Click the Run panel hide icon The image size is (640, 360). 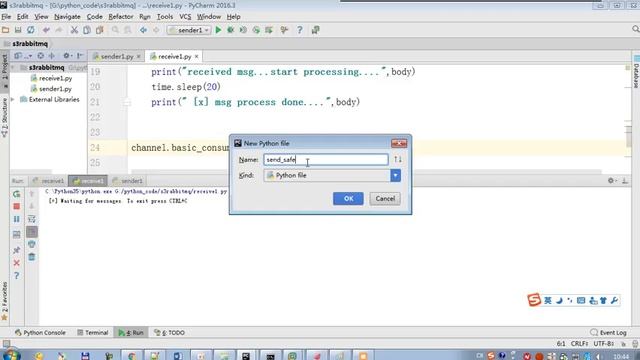(625, 180)
